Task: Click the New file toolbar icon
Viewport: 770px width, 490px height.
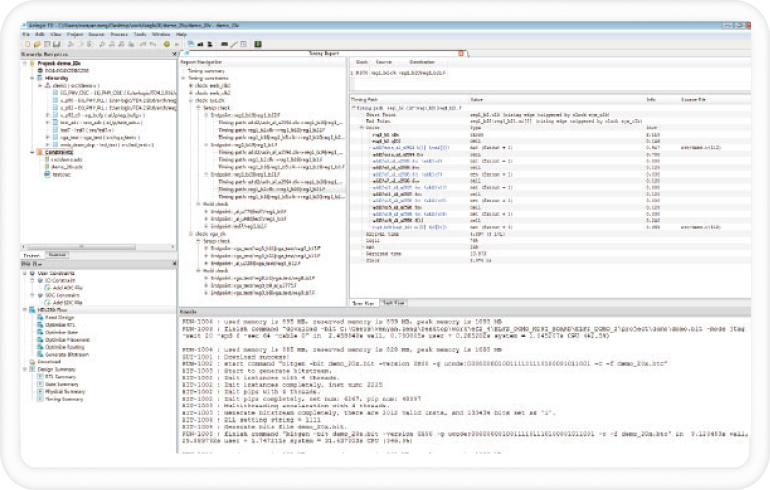Action: [28, 45]
